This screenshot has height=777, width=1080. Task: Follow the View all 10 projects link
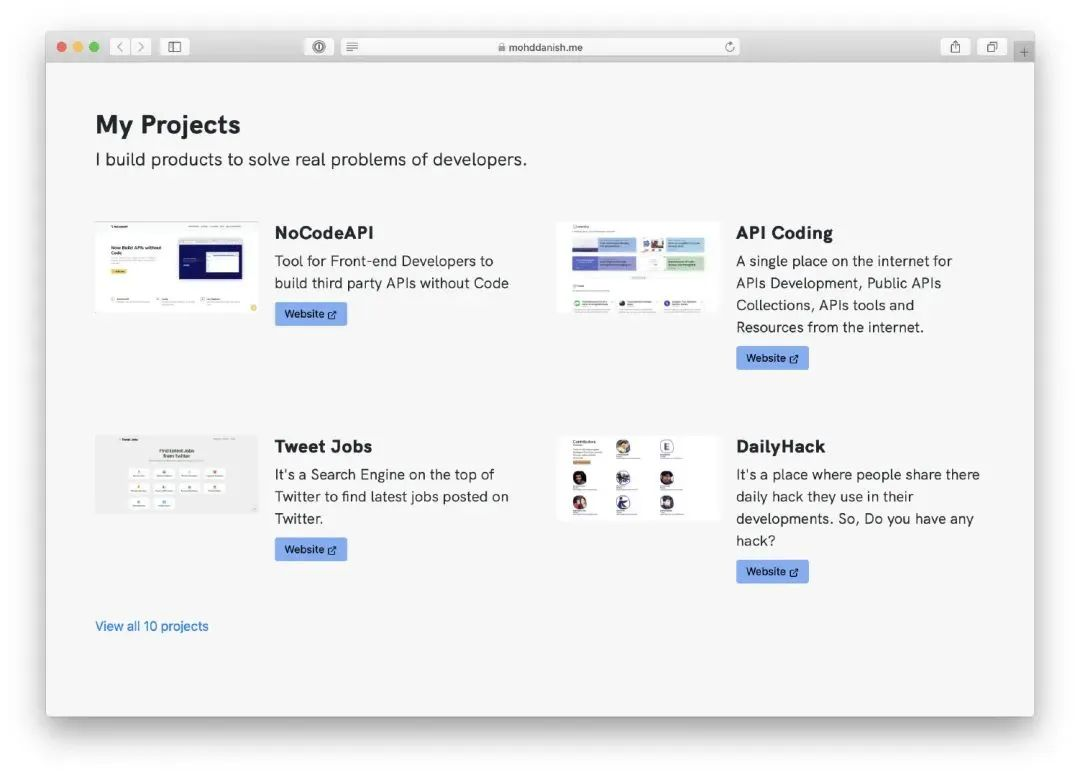point(152,626)
